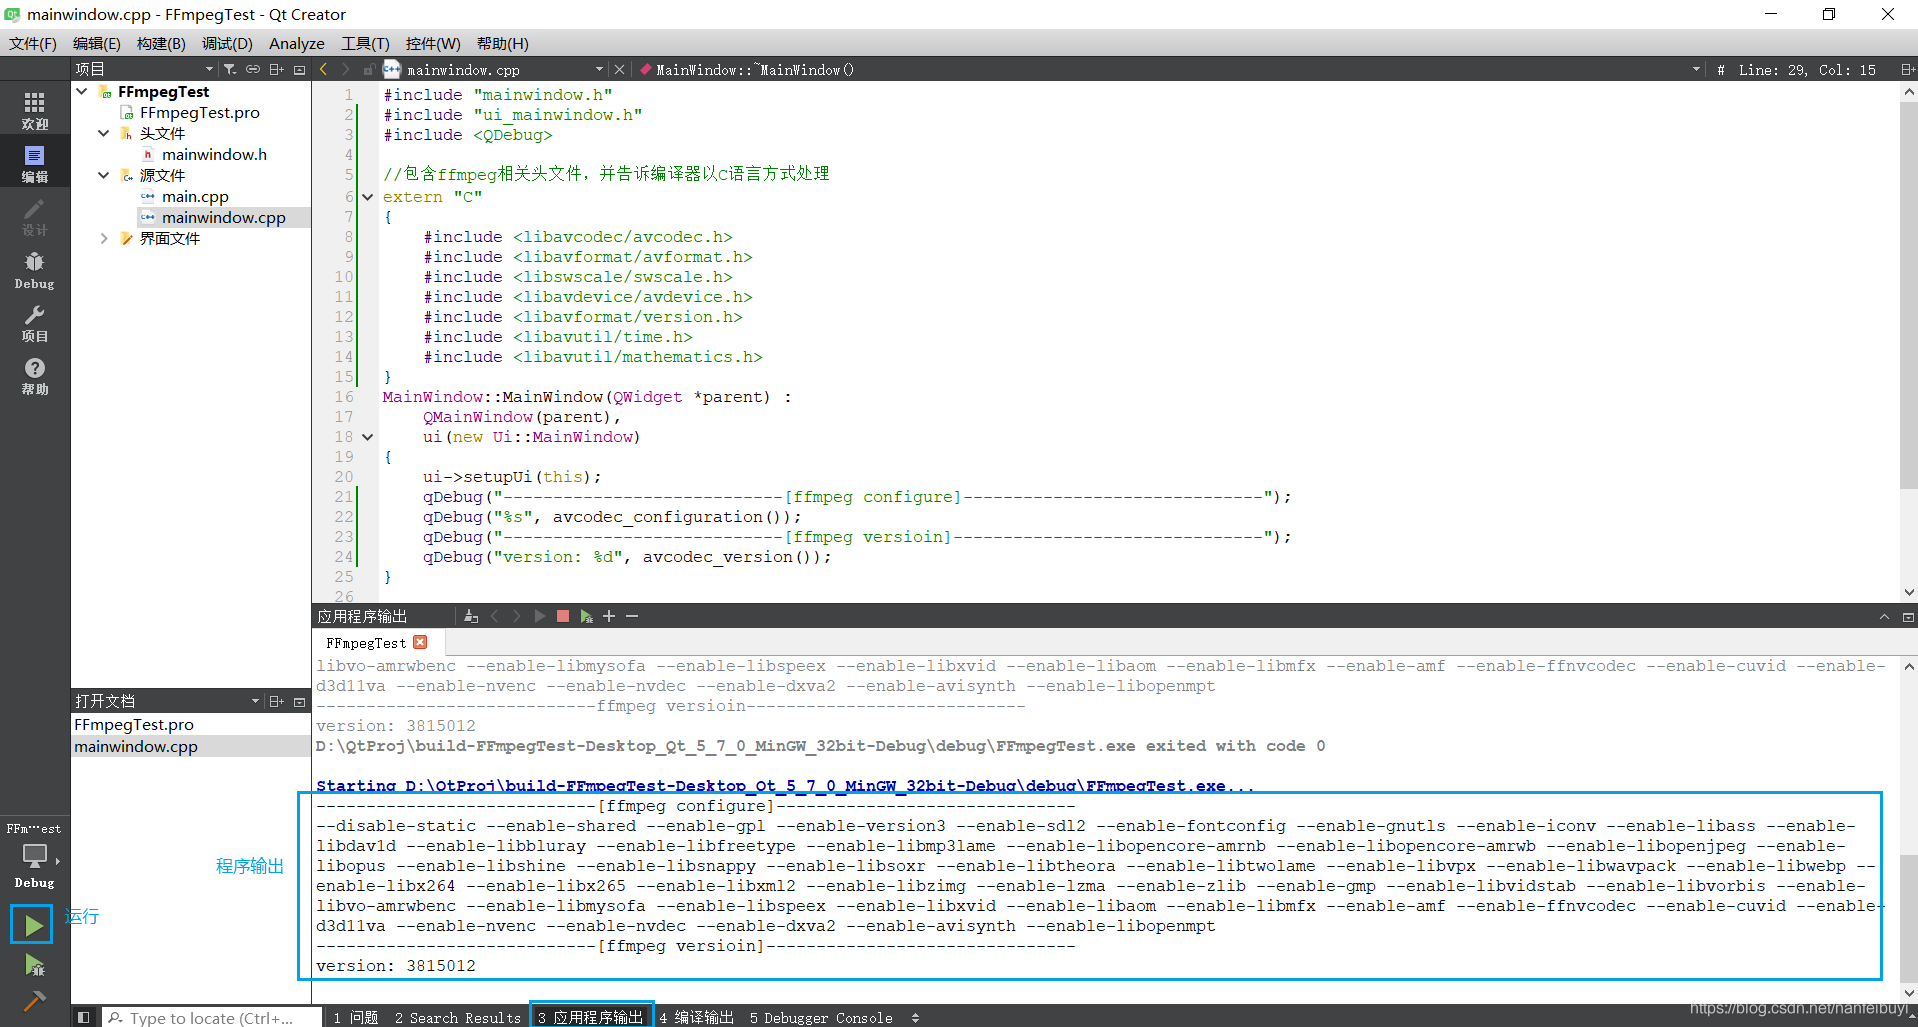Toggle synchronize with editor link icon
Viewport: 1918px width, 1027px height.
(x=253, y=69)
